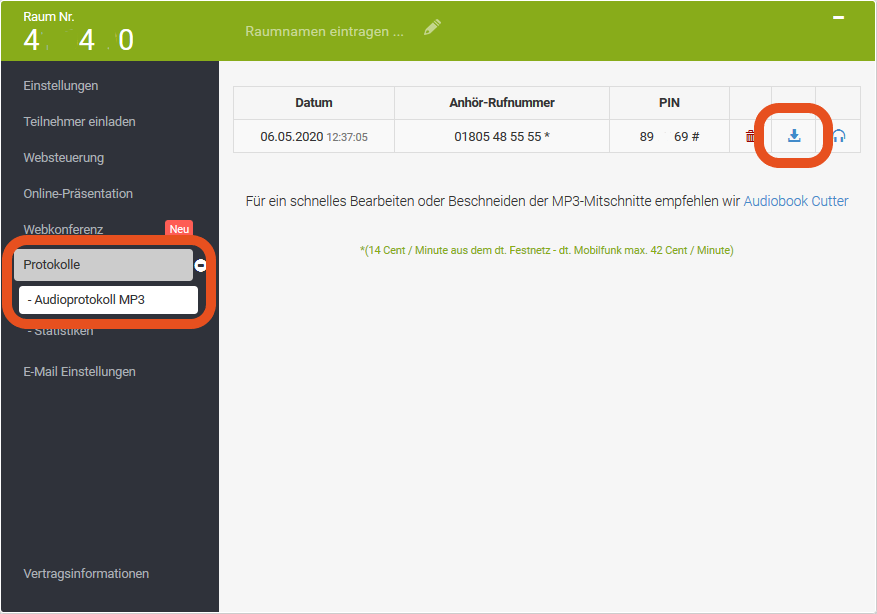877x614 pixels.
Task: Follow the Audiobook Cutter link
Action: pos(795,201)
